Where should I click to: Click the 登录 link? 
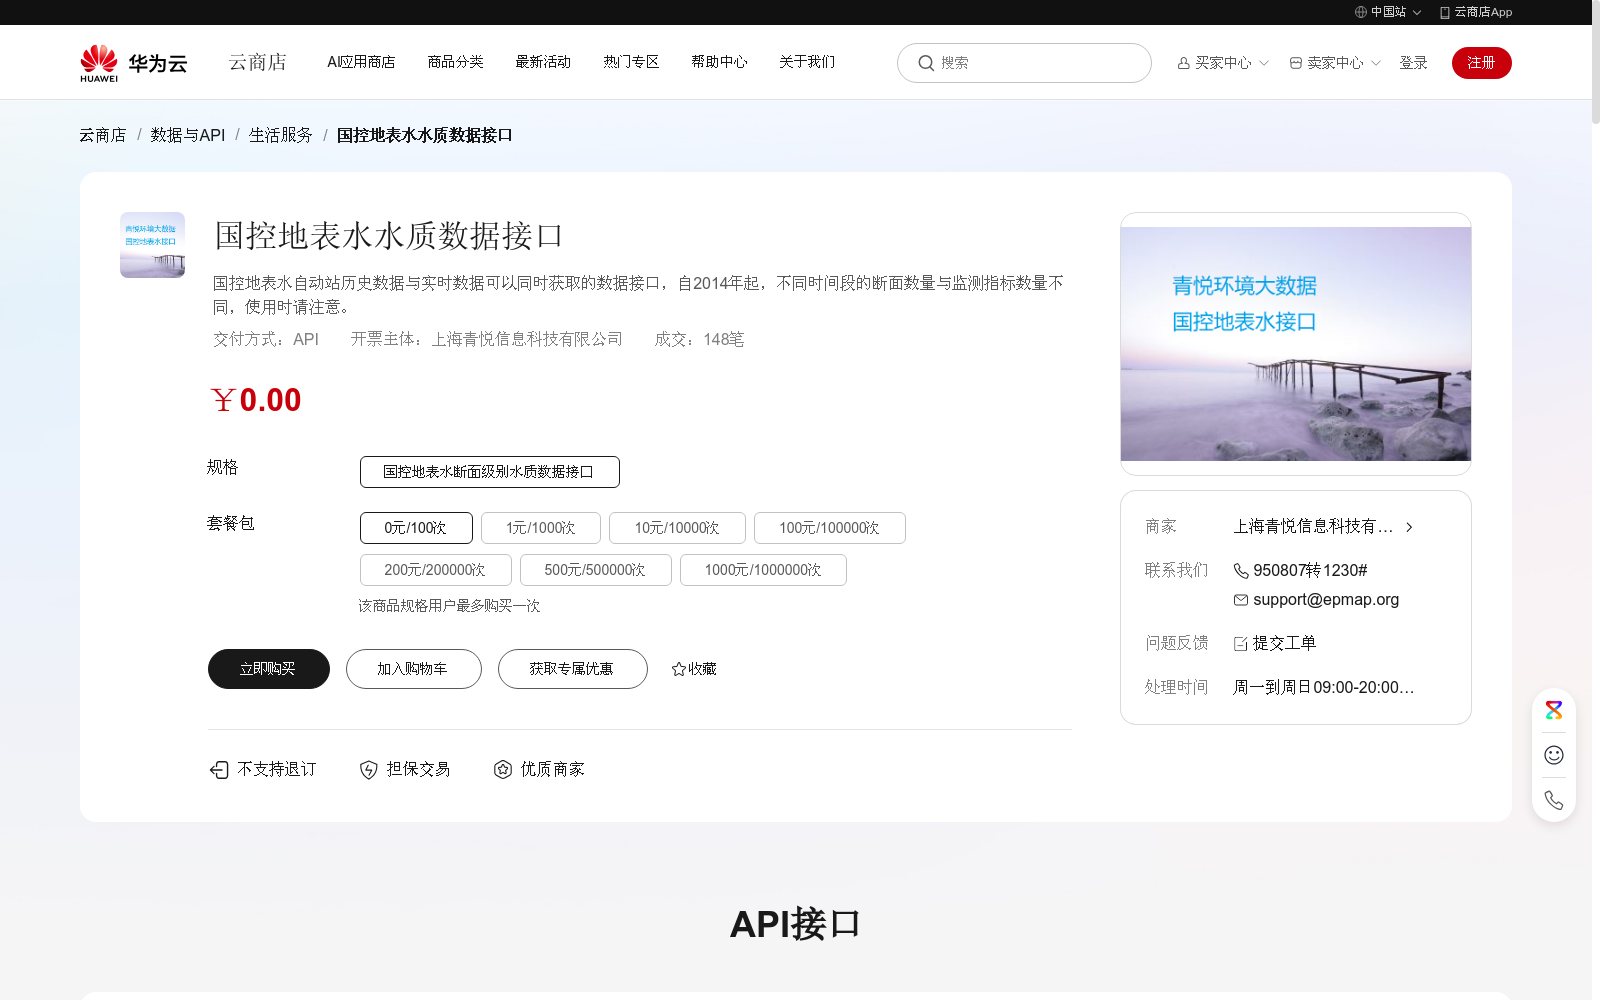(1413, 63)
